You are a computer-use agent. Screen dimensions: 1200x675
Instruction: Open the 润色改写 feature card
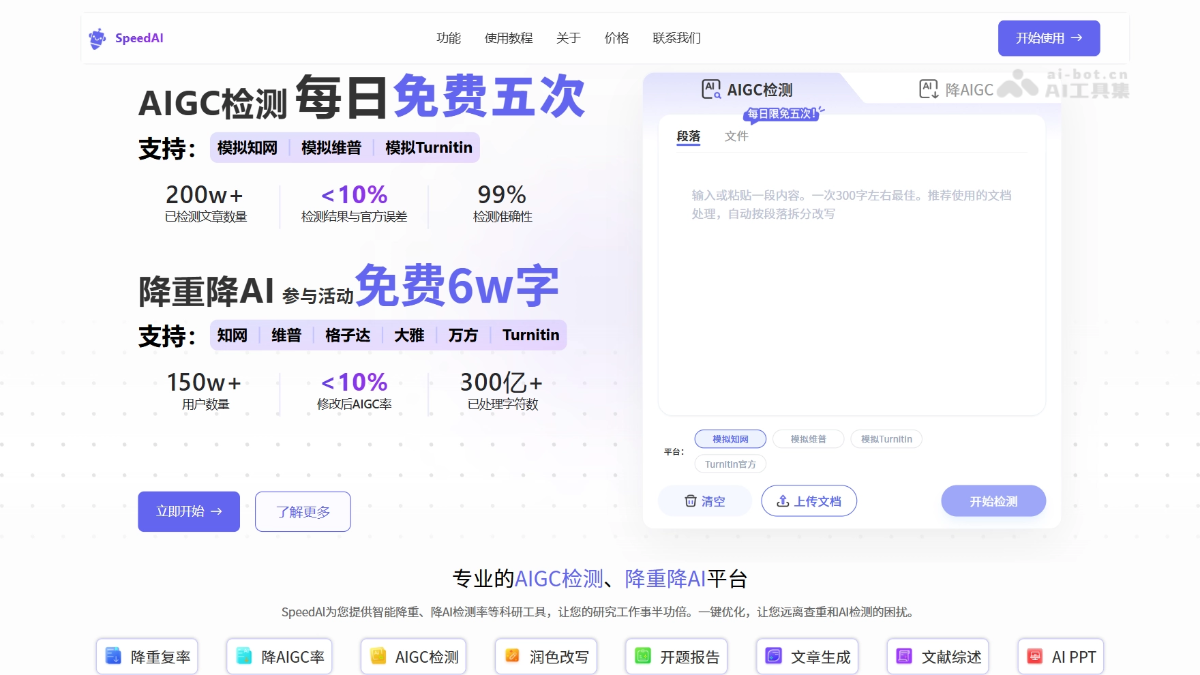pos(546,657)
